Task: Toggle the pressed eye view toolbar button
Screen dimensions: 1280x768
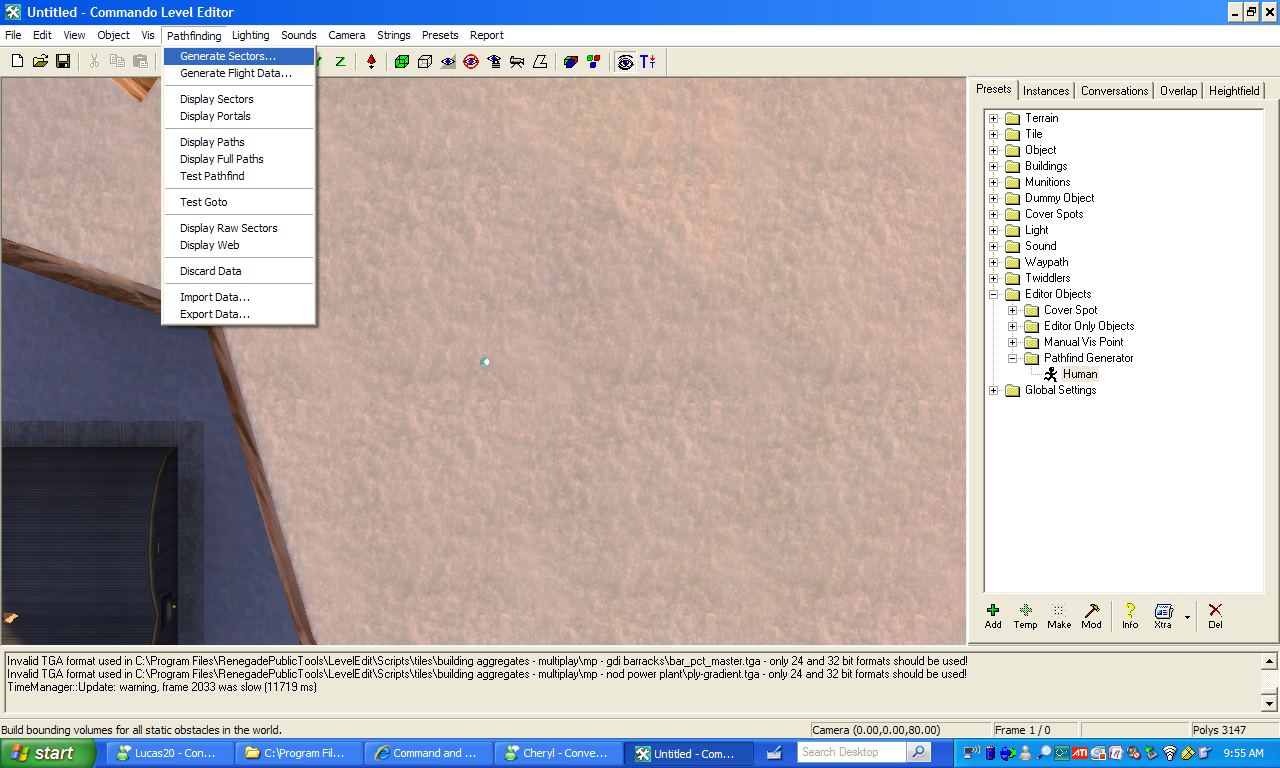Action: 625,61
